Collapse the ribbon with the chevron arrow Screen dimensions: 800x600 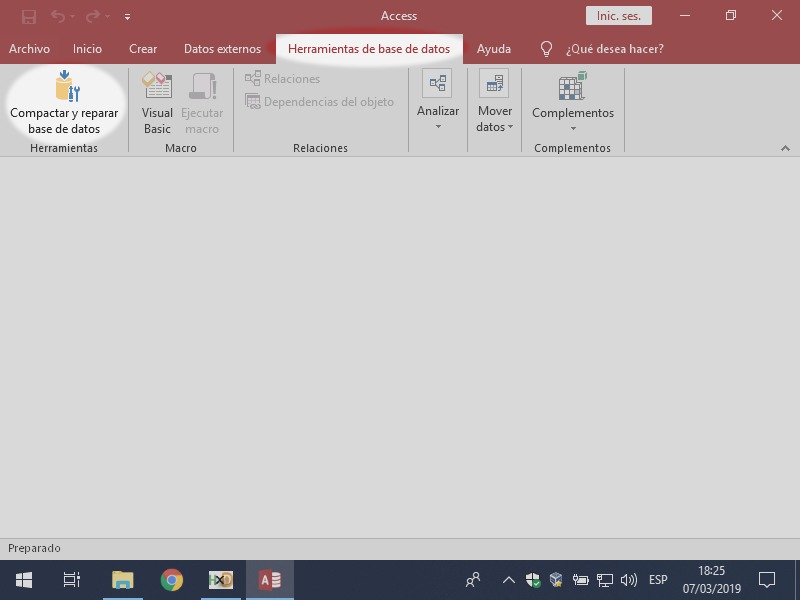click(785, 148)
